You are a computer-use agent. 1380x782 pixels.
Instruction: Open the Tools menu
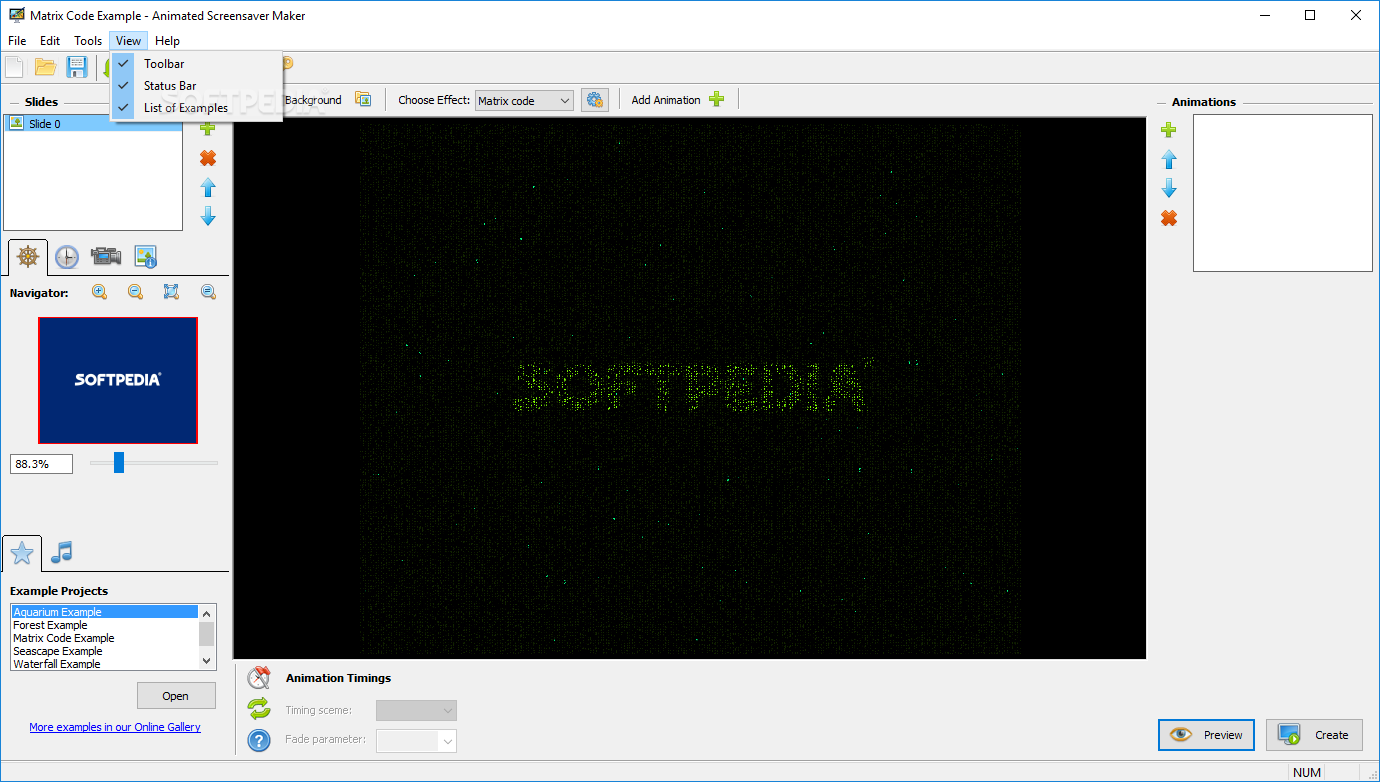88,41
